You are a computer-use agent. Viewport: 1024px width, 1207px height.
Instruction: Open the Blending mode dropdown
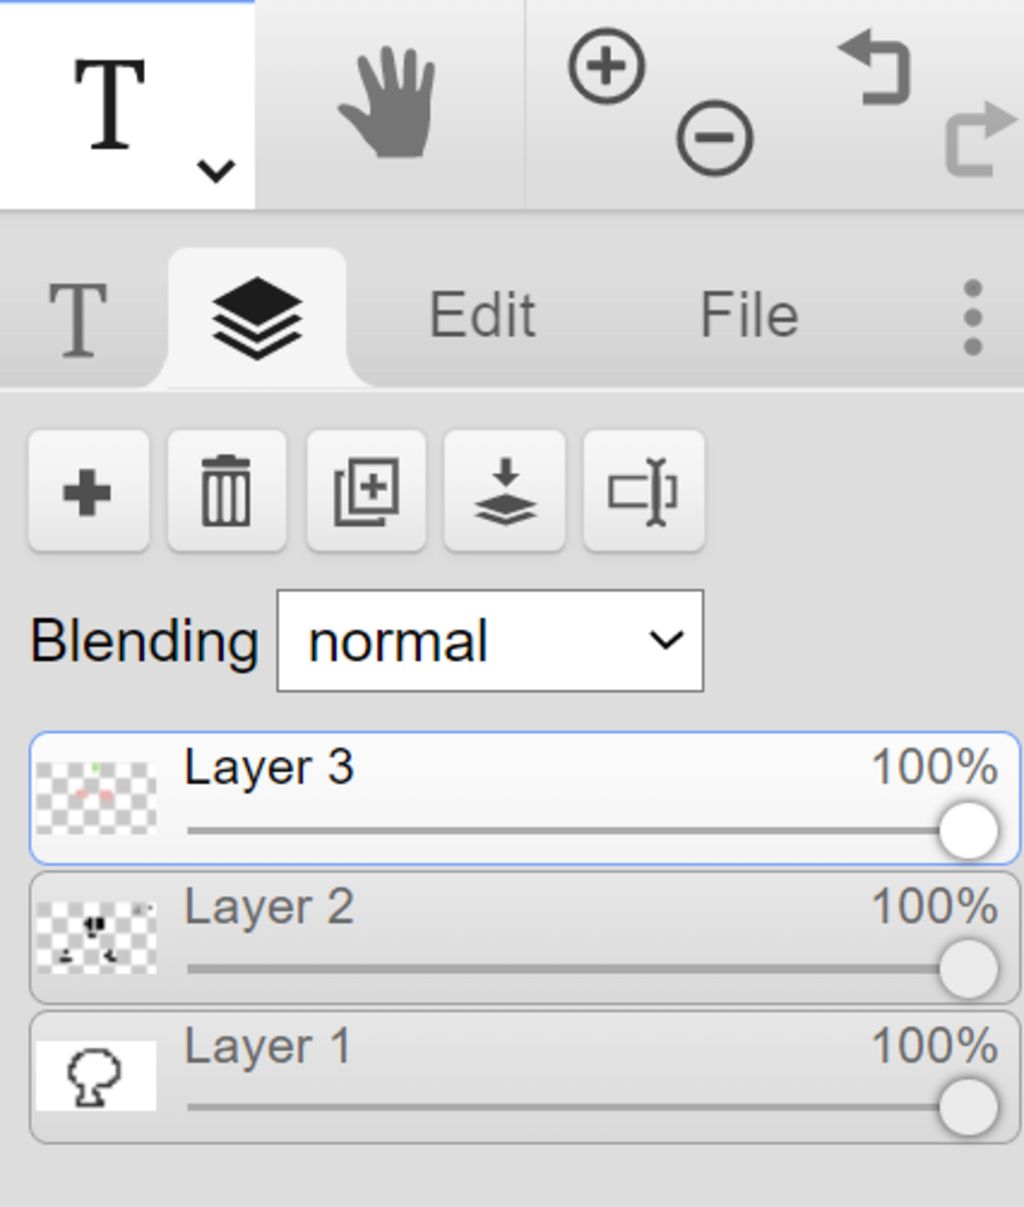[x=490, y=641]
